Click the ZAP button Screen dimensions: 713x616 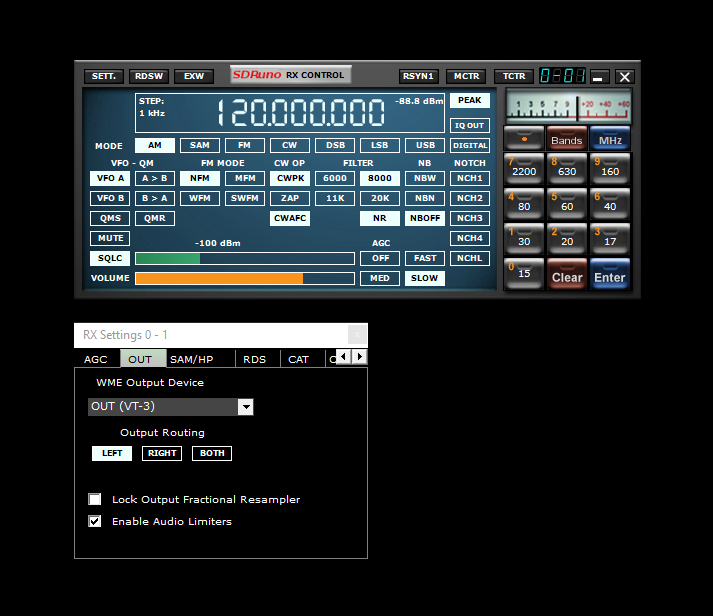290,198
